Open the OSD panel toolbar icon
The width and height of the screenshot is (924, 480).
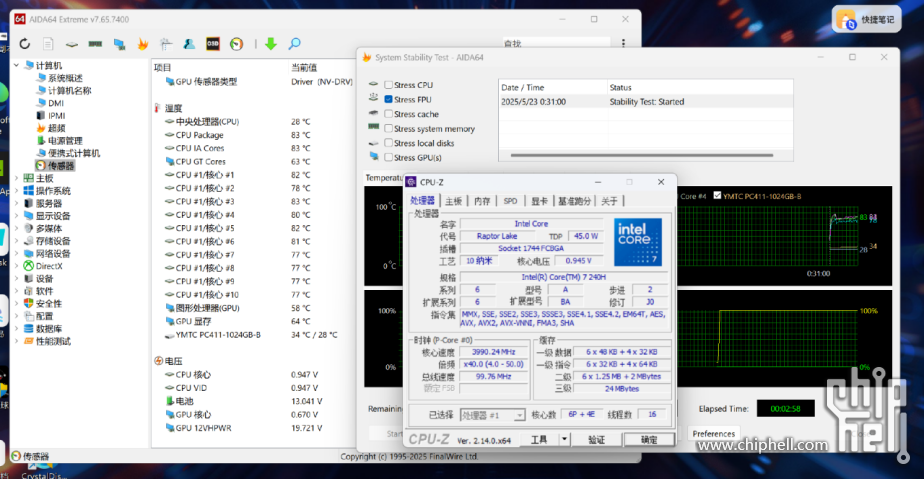click(x=213, y=44)
